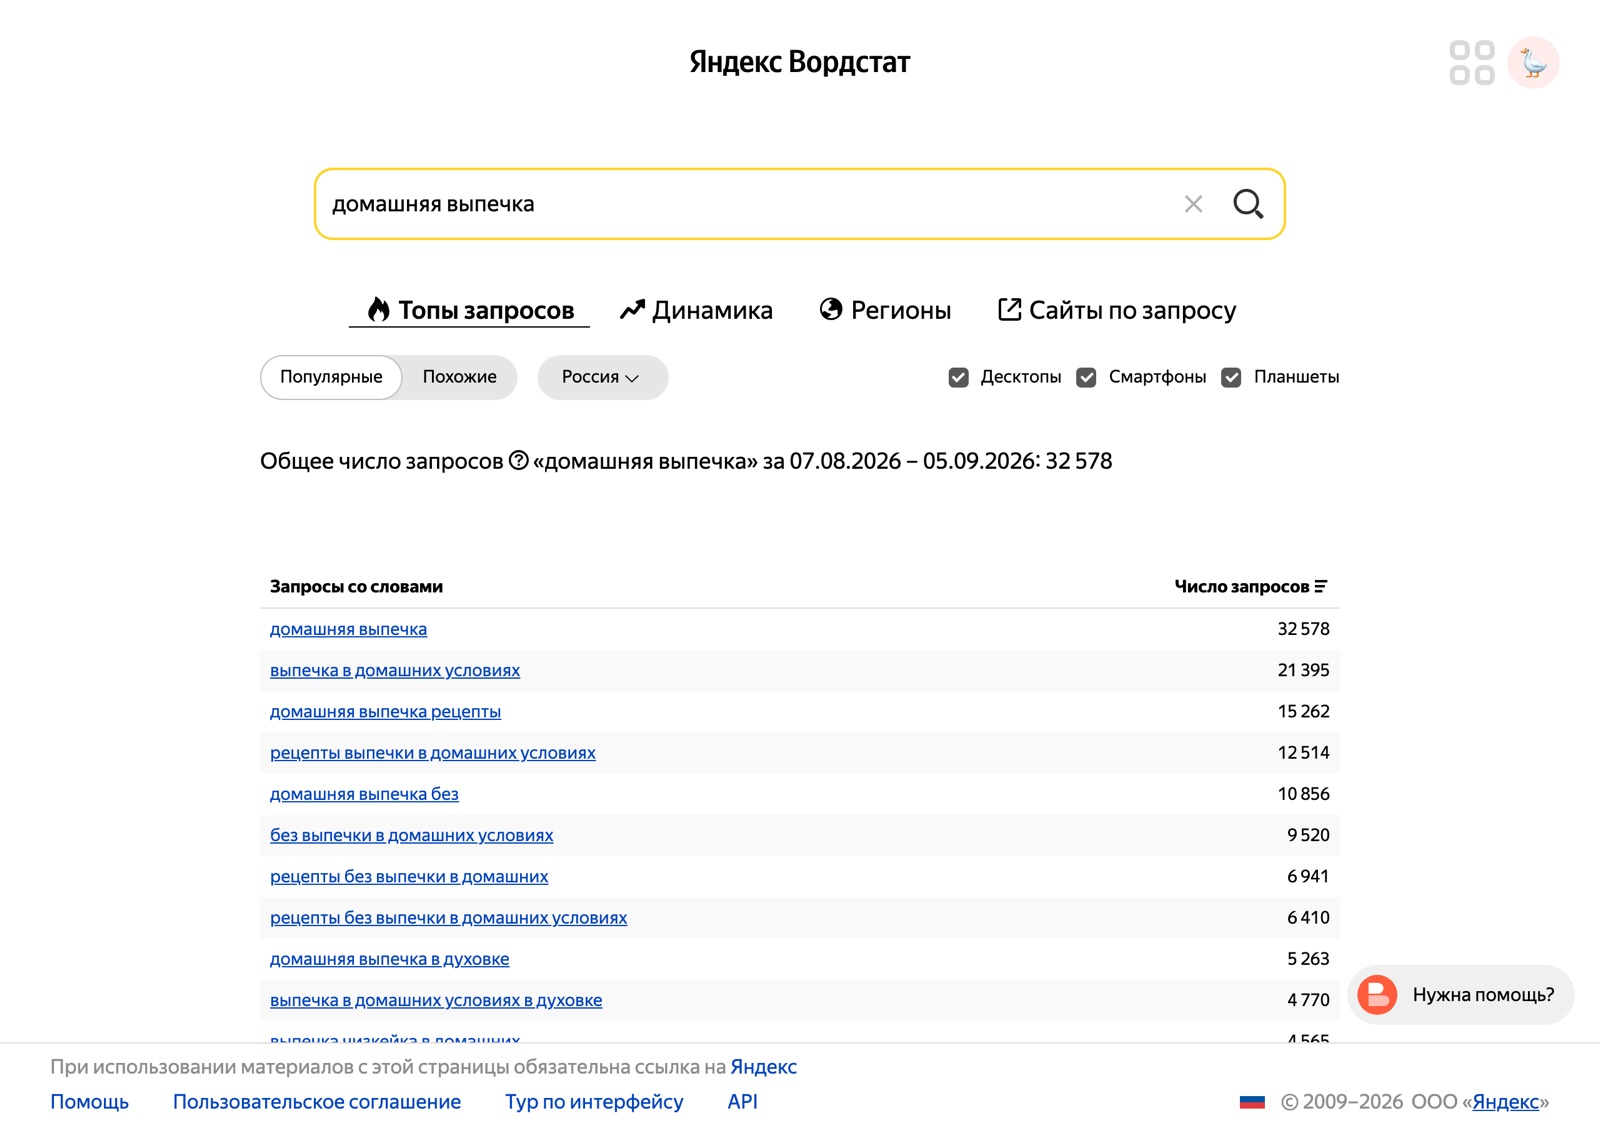Open the user profile avatar
This screenshot has height=1125, width=1600.
tap(1533, 63)
